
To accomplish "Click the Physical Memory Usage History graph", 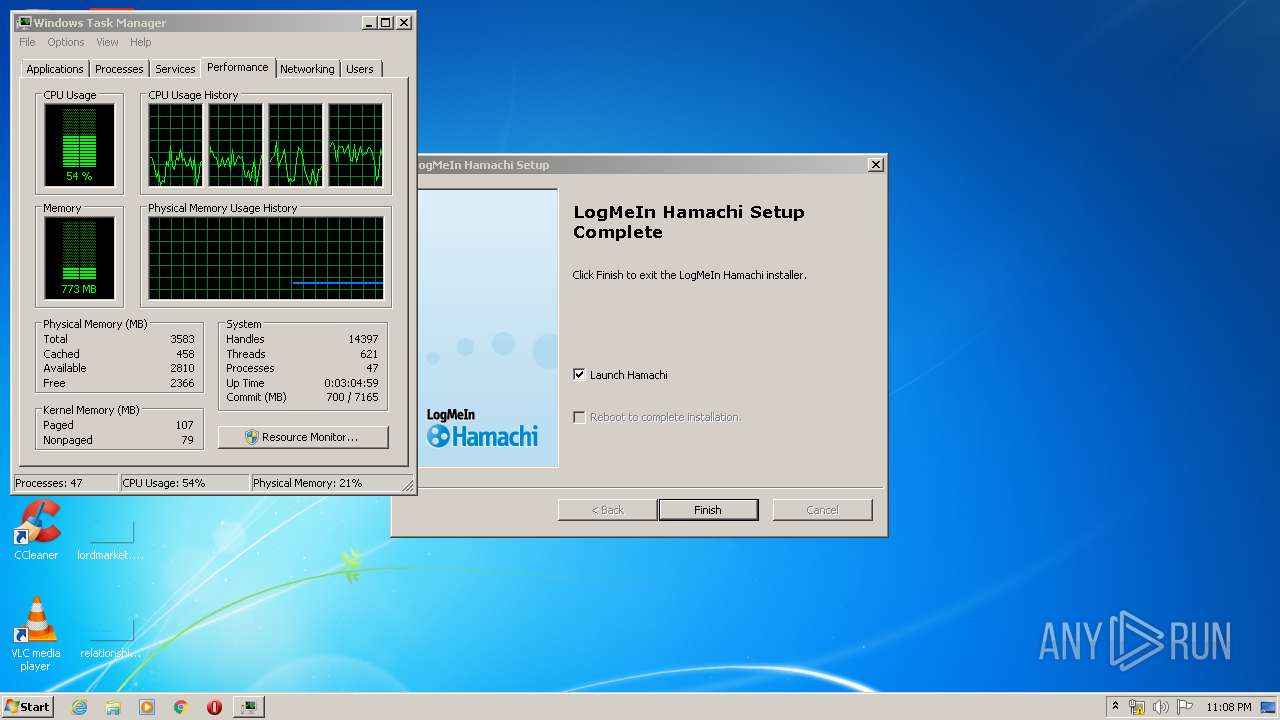I will point(266,258).
